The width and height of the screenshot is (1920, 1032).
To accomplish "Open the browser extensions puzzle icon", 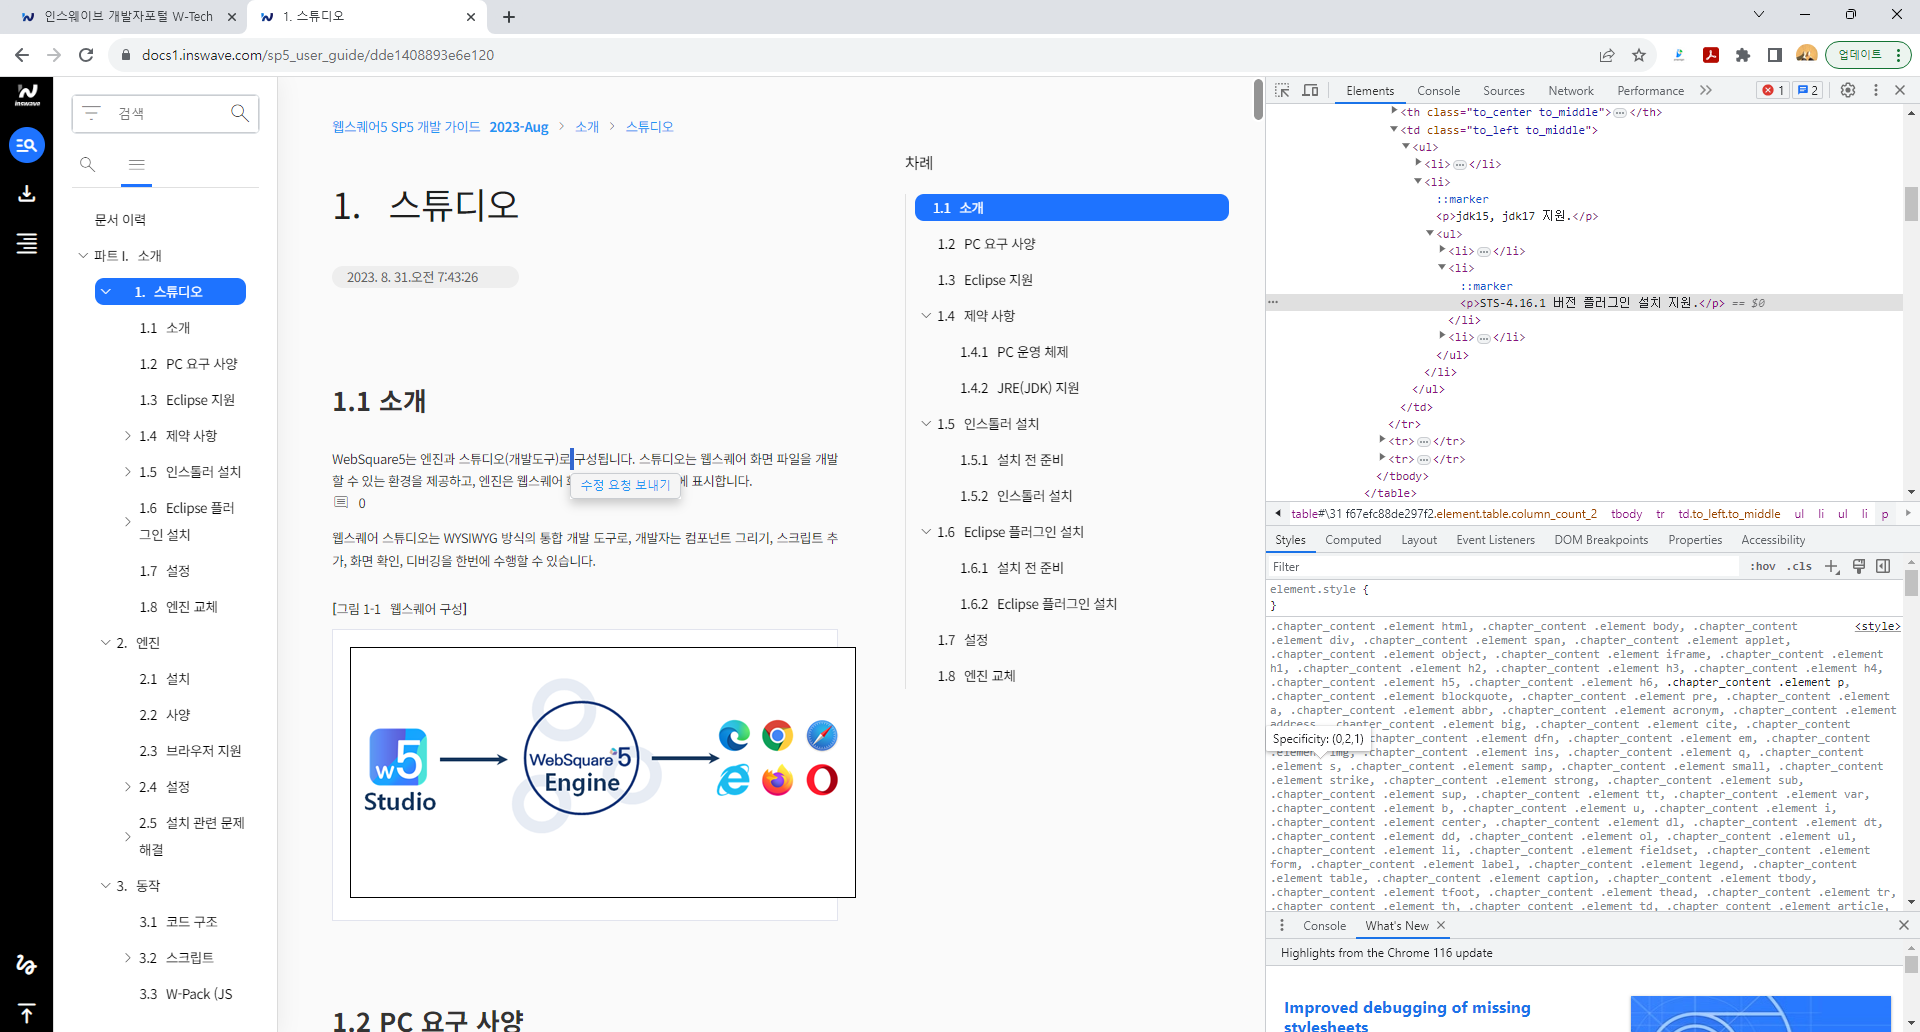I will point(1743,55).
